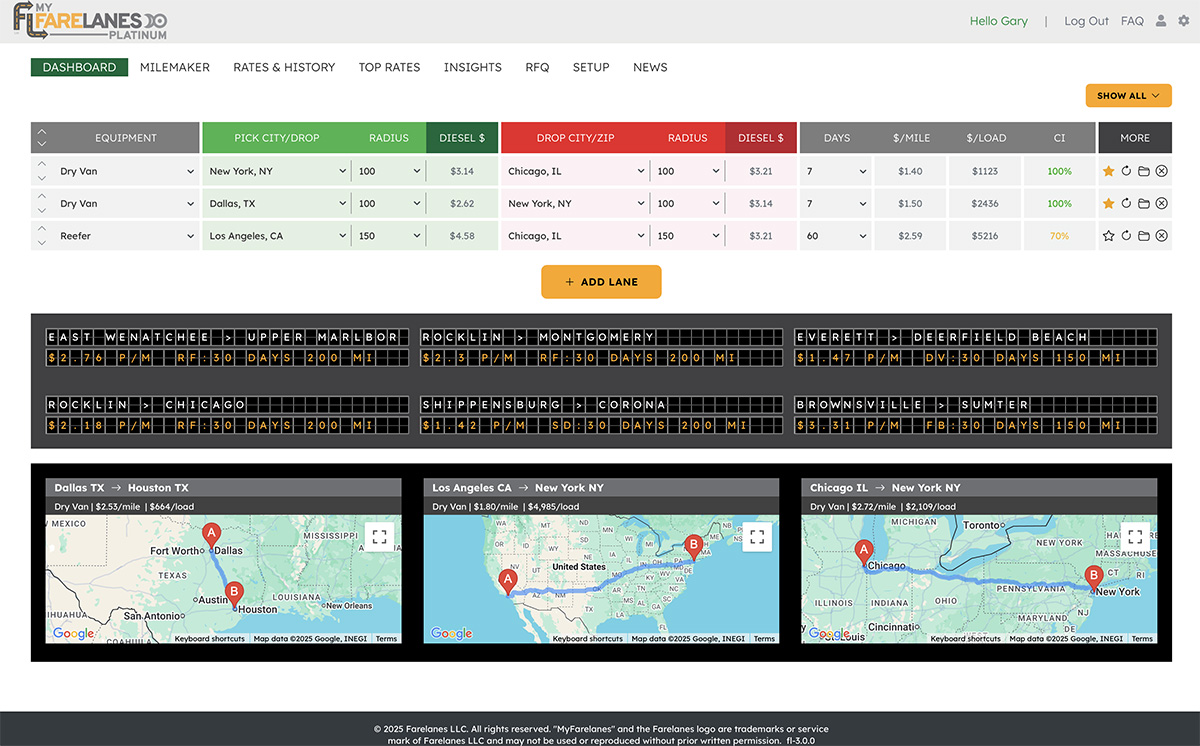The width and height of the screenshot is (1200, 746).
Task: Click the user profile icon
Action: pos(1161,21)
